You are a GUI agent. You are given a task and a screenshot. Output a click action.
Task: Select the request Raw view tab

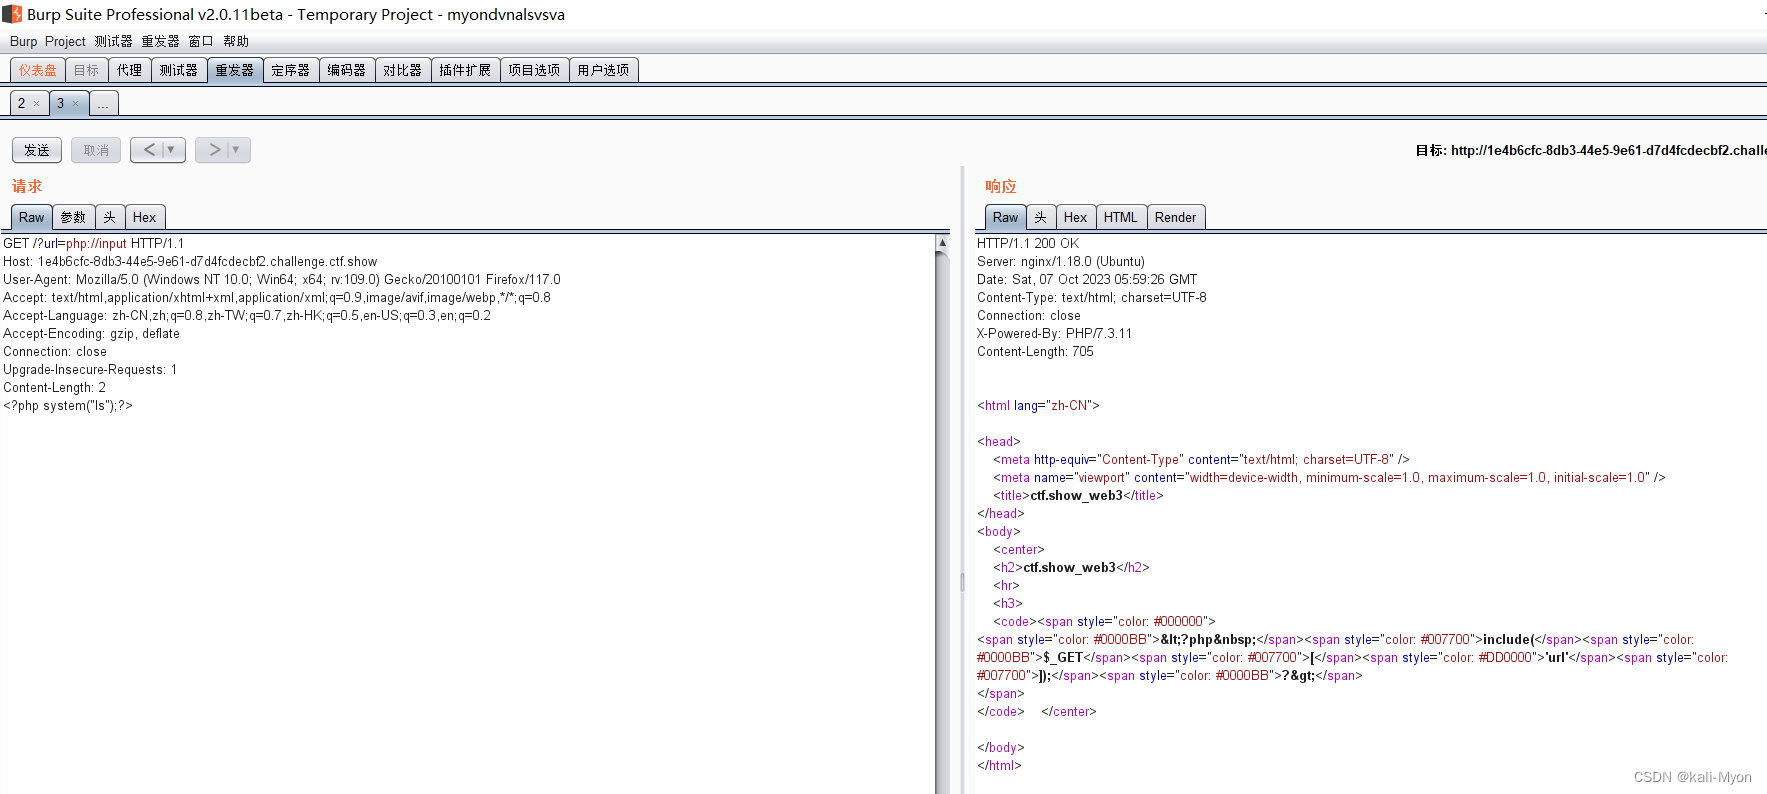(32, 217)
